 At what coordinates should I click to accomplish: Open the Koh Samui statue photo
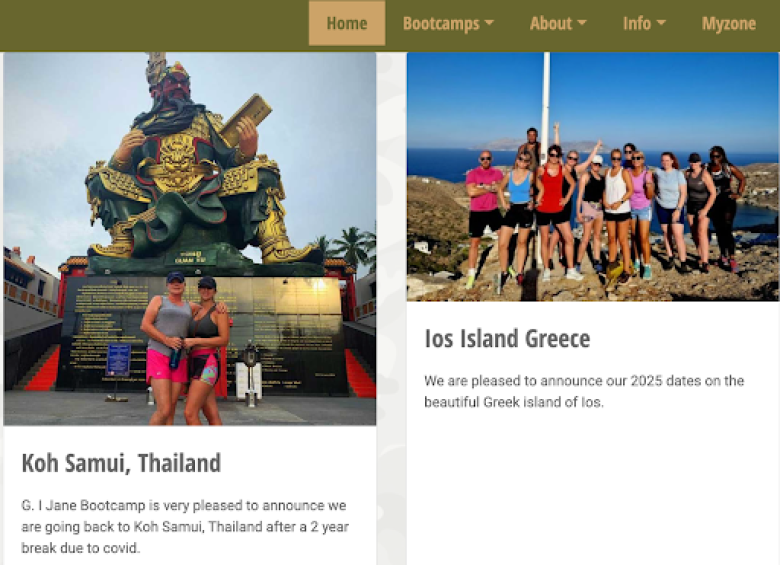(x=190, y=239)
